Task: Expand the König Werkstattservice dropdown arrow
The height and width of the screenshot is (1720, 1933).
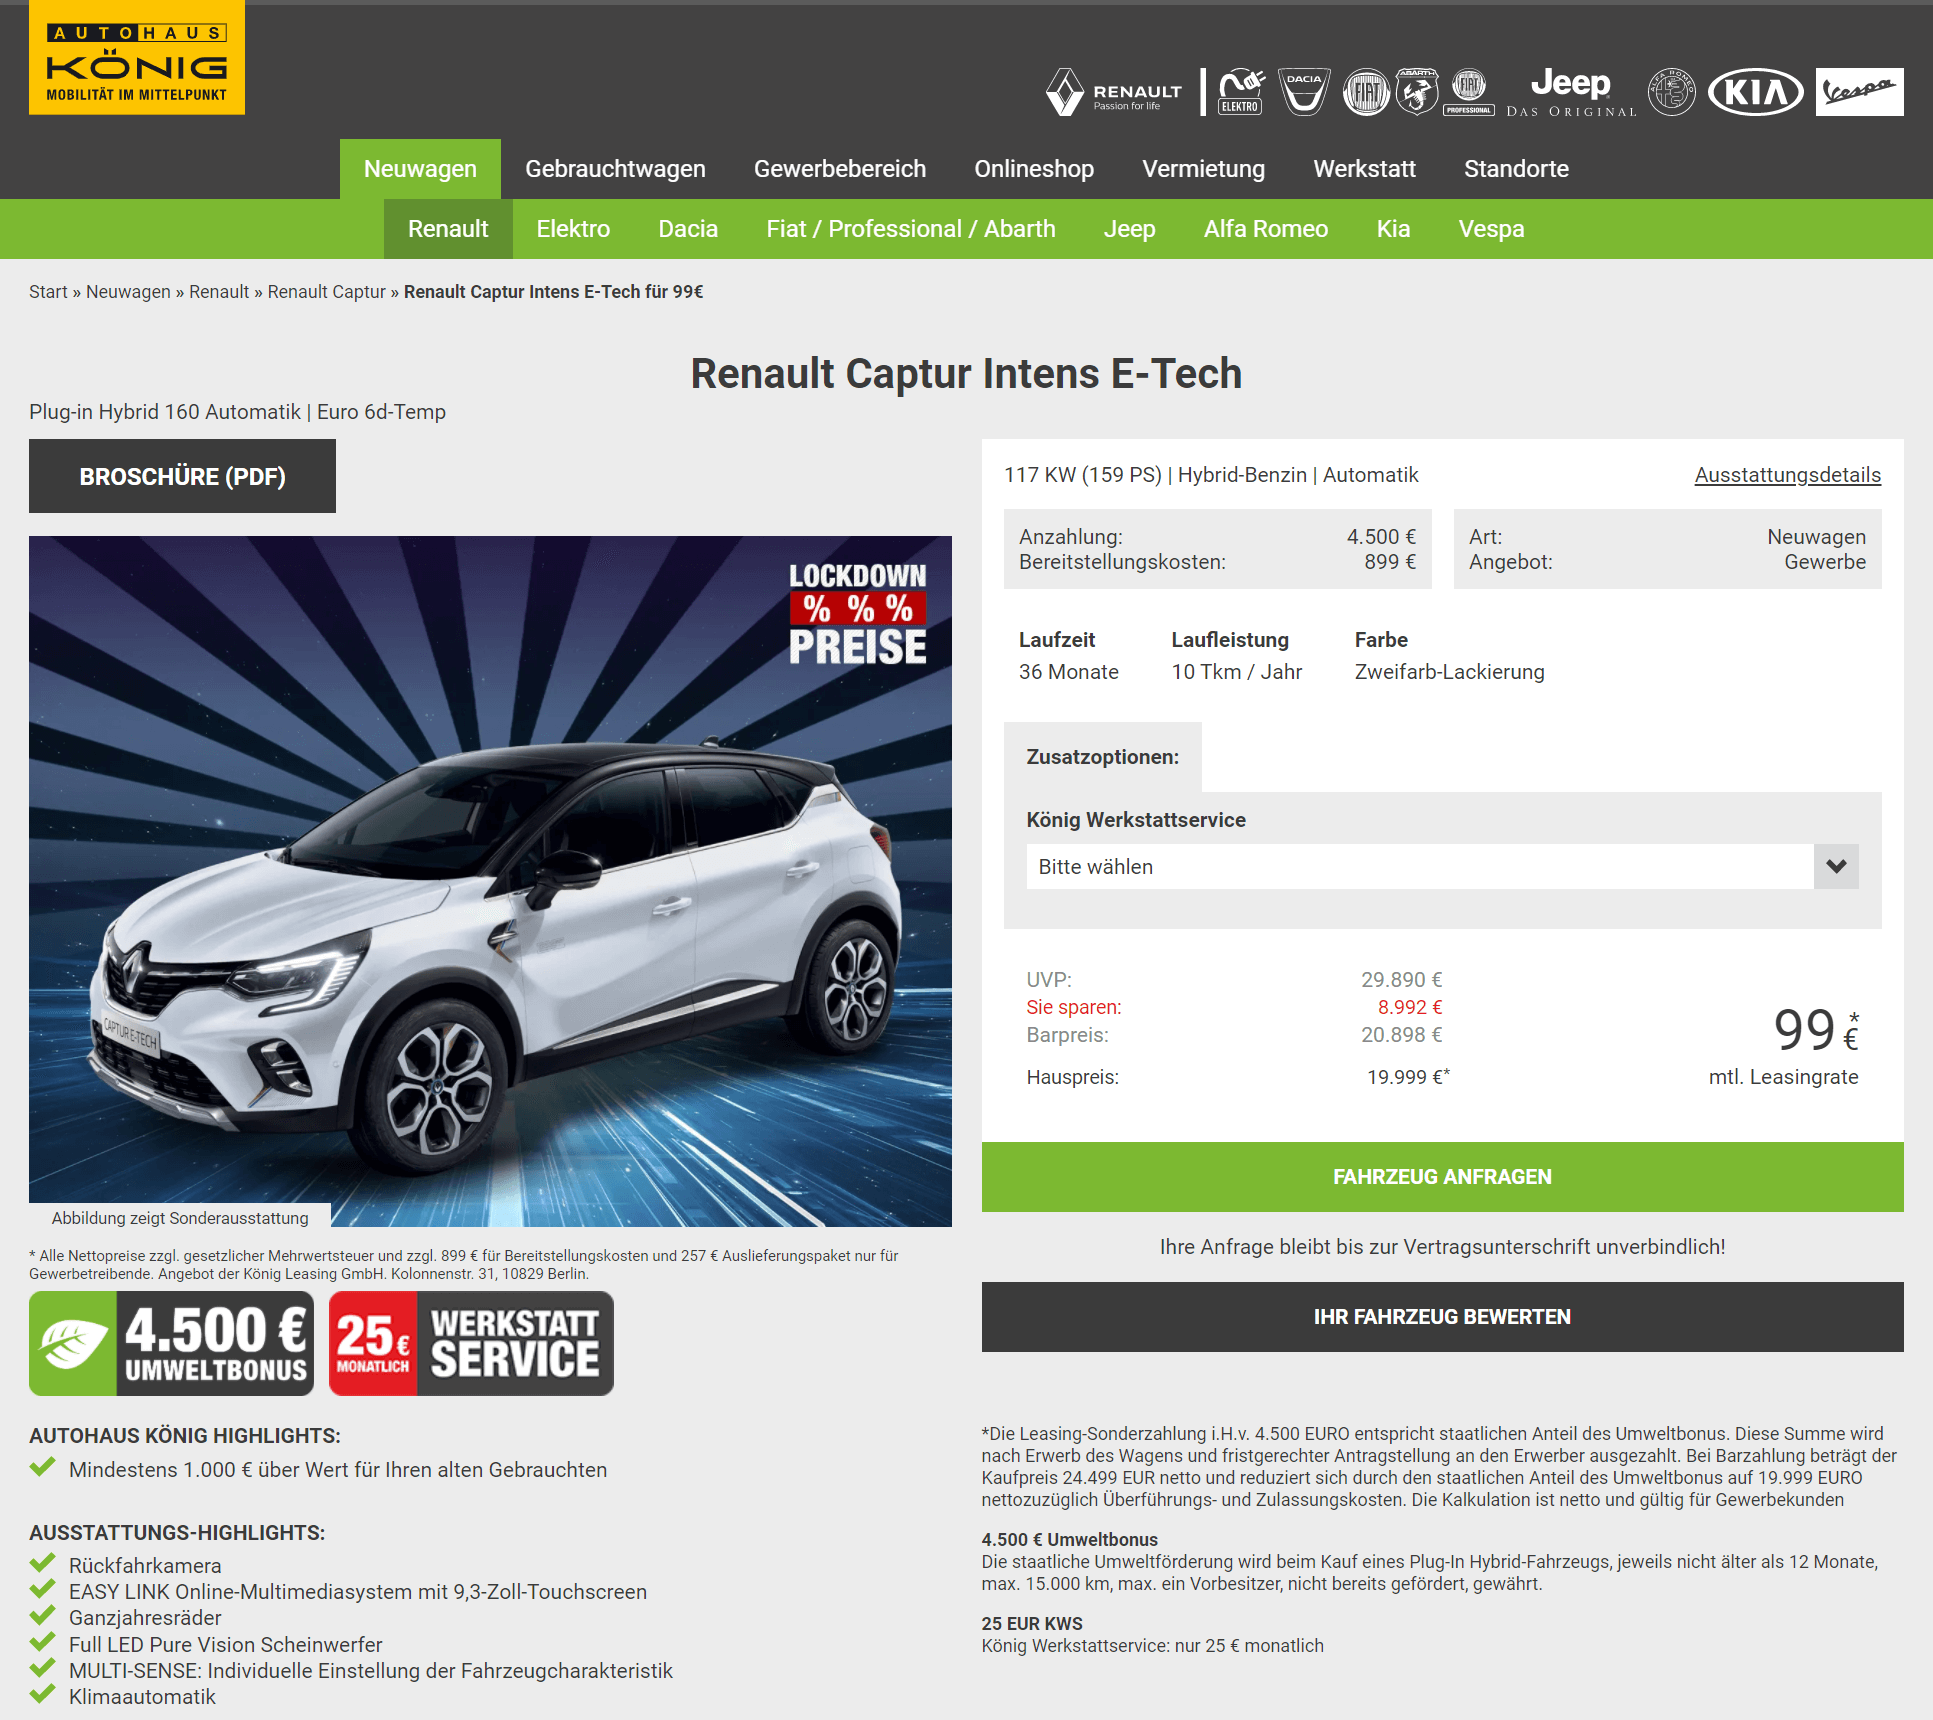Action: point(1836,866)
